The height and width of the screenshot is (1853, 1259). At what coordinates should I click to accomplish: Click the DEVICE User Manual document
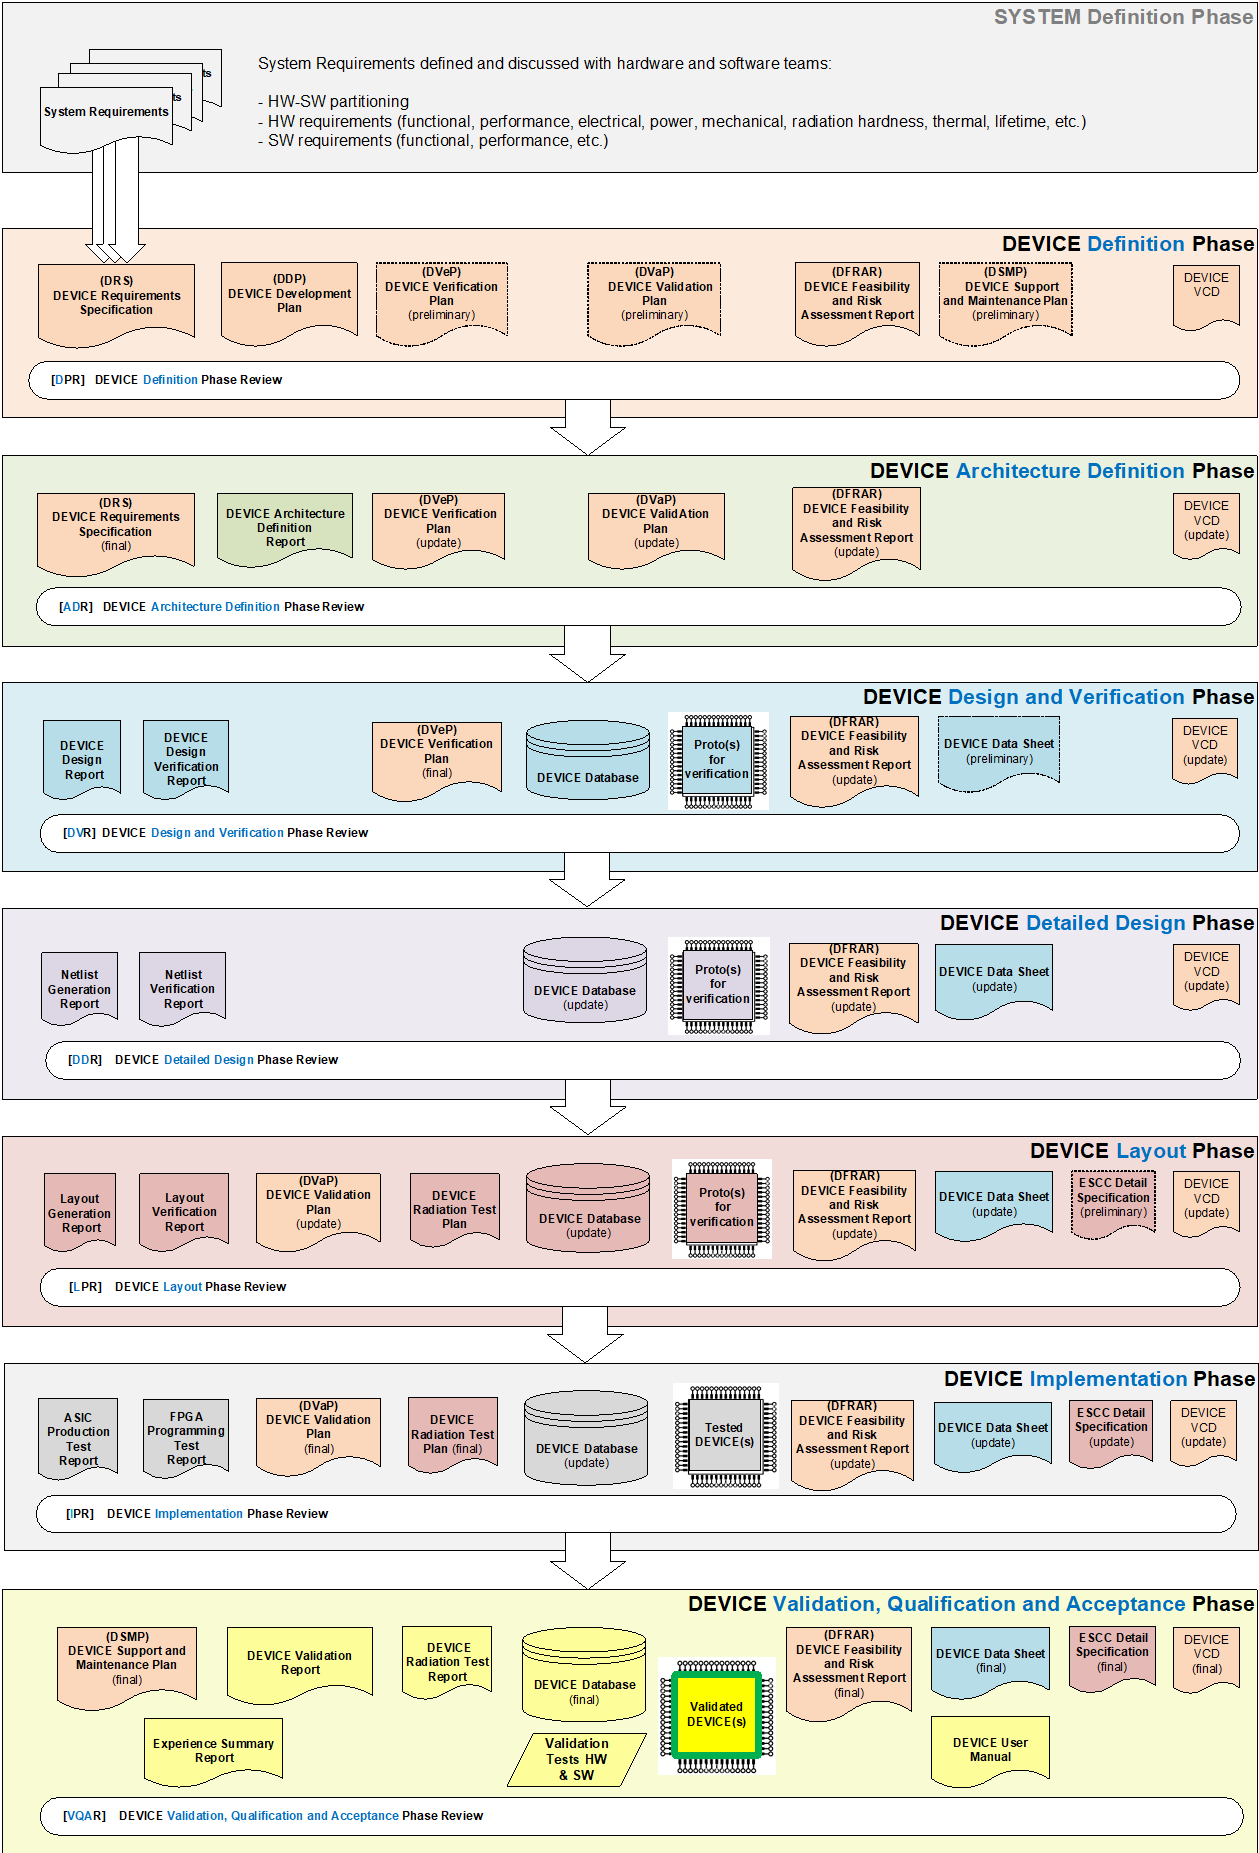pos(990,1749)
